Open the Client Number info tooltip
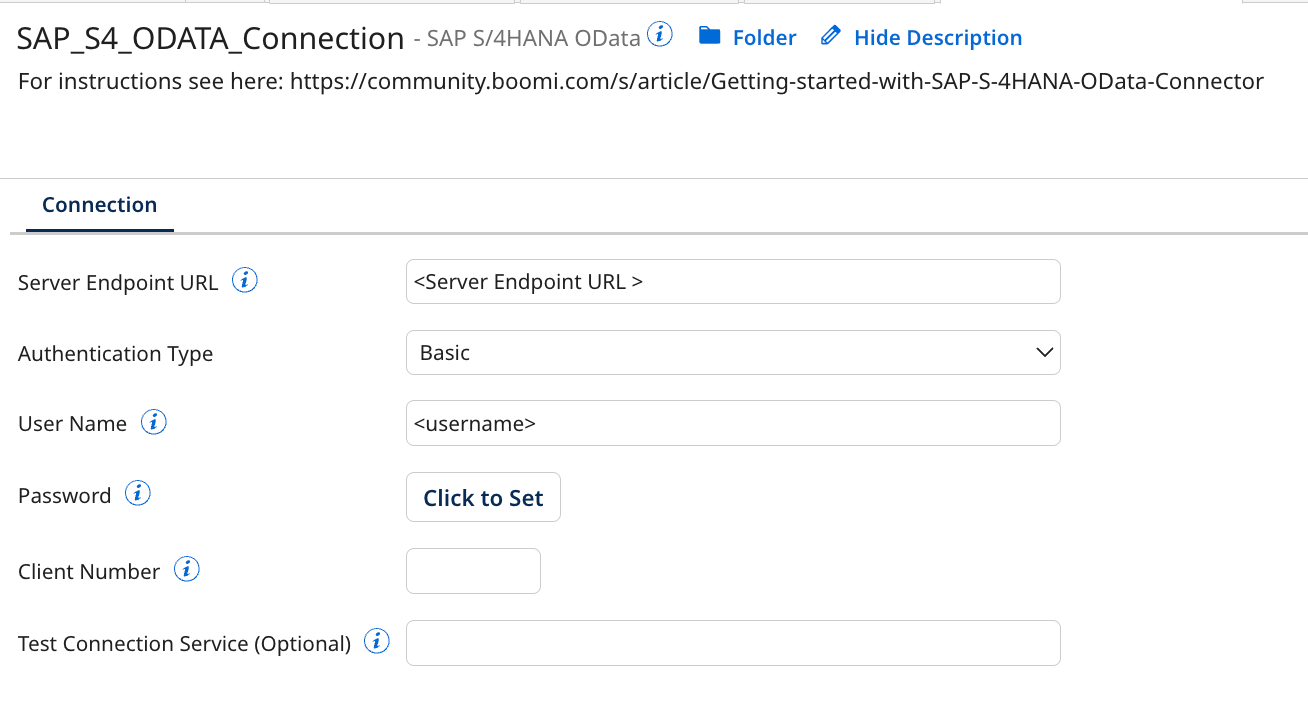 click(x=186, y=569)
